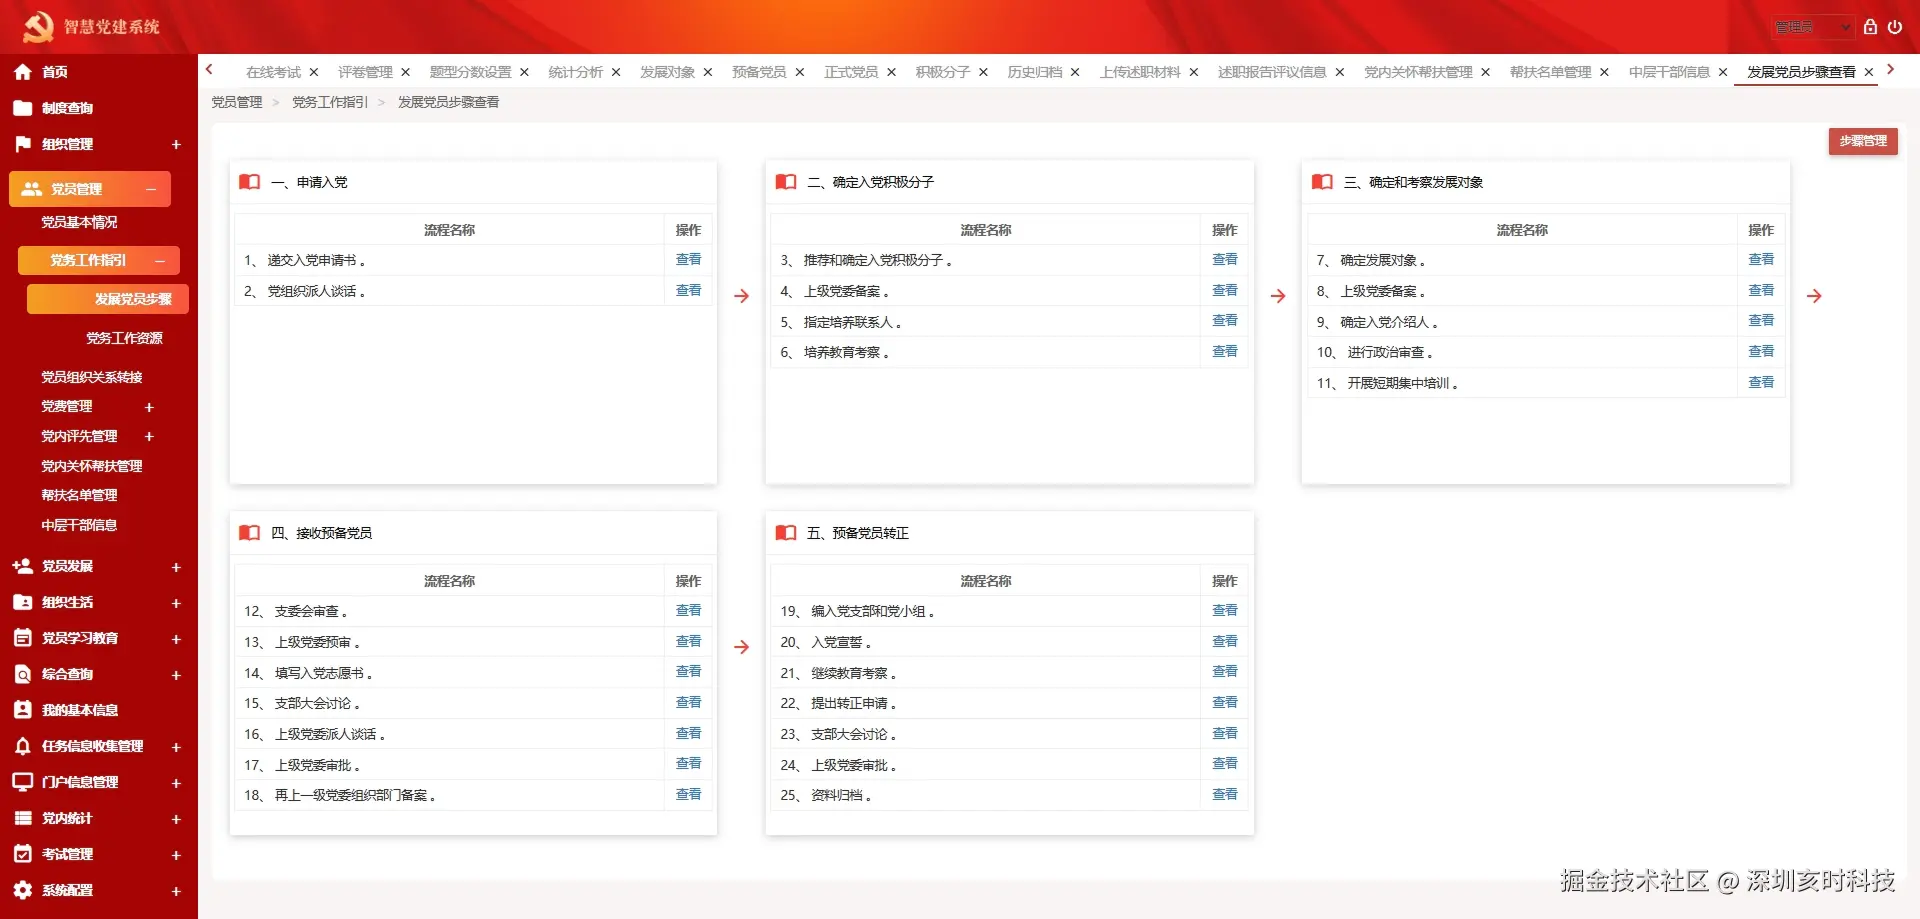Viewport: 1920px width, 919px height.
Task: Click the search icon beside 综合查询
Action: [23, 674]
